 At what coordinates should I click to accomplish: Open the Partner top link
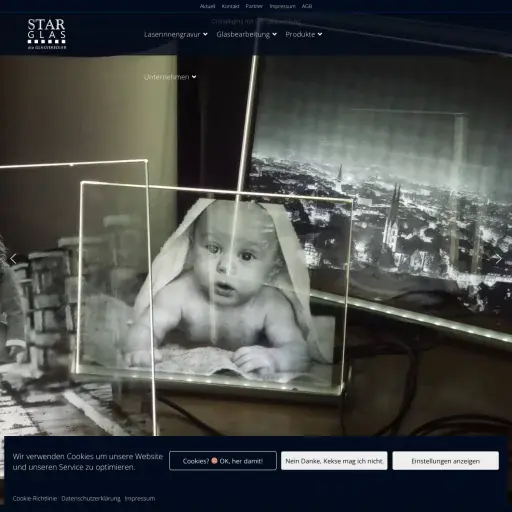pos(254,6)
